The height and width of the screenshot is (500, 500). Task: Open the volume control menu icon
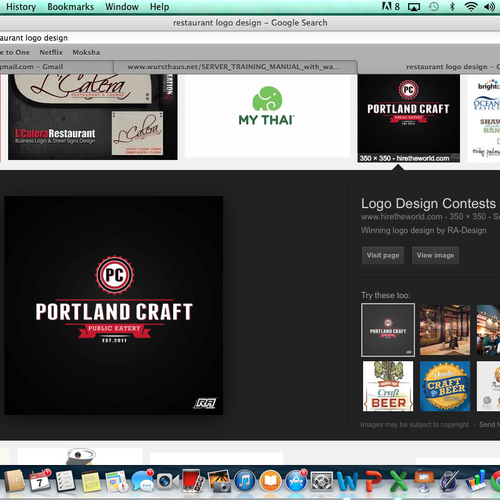click(x=489, y=7)
